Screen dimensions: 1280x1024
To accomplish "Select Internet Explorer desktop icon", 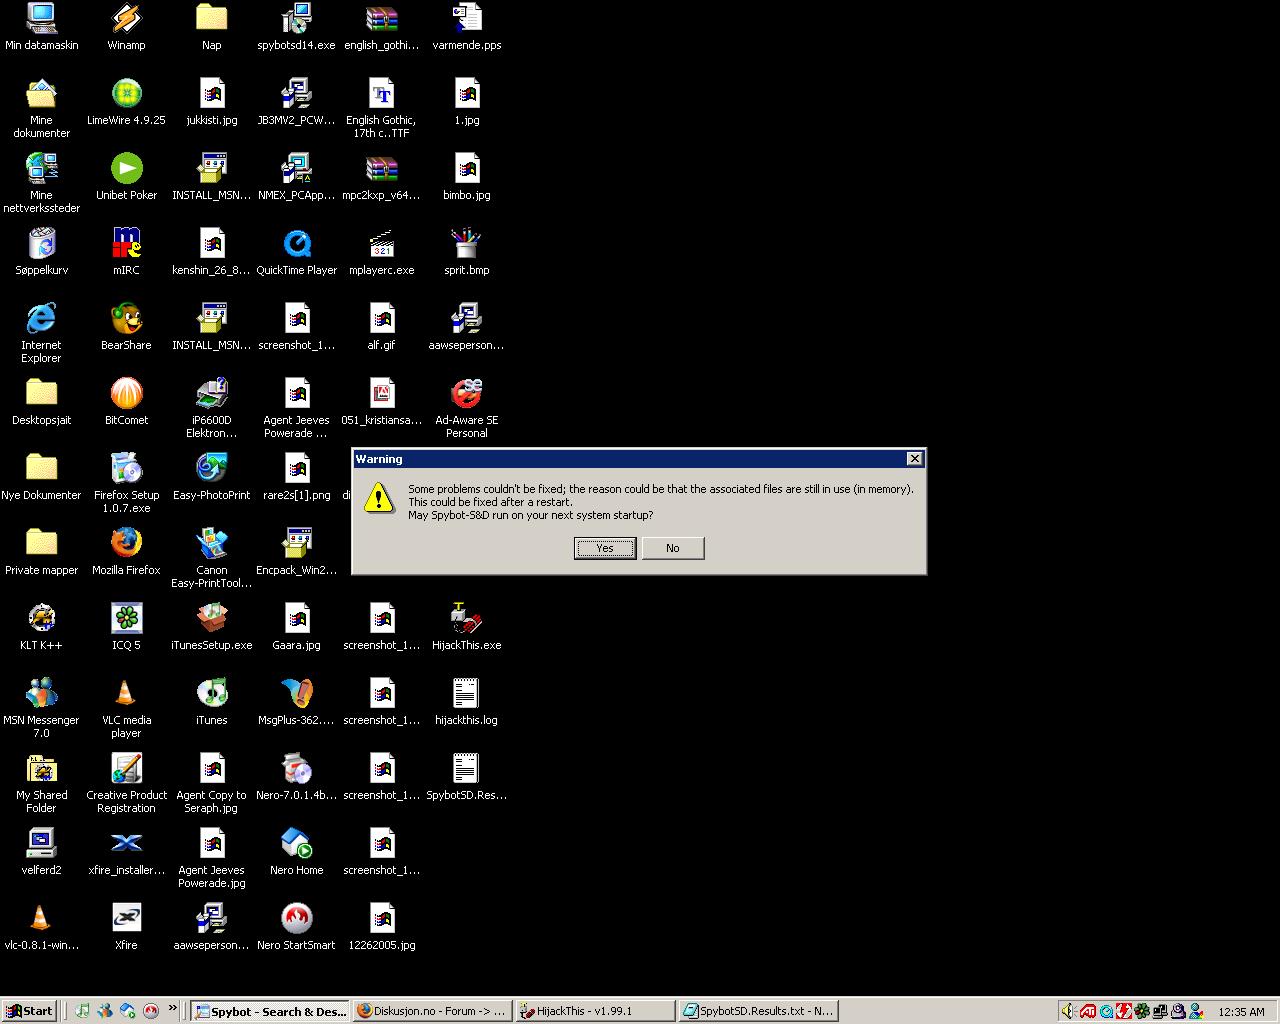I will click(x=41, y=333).
